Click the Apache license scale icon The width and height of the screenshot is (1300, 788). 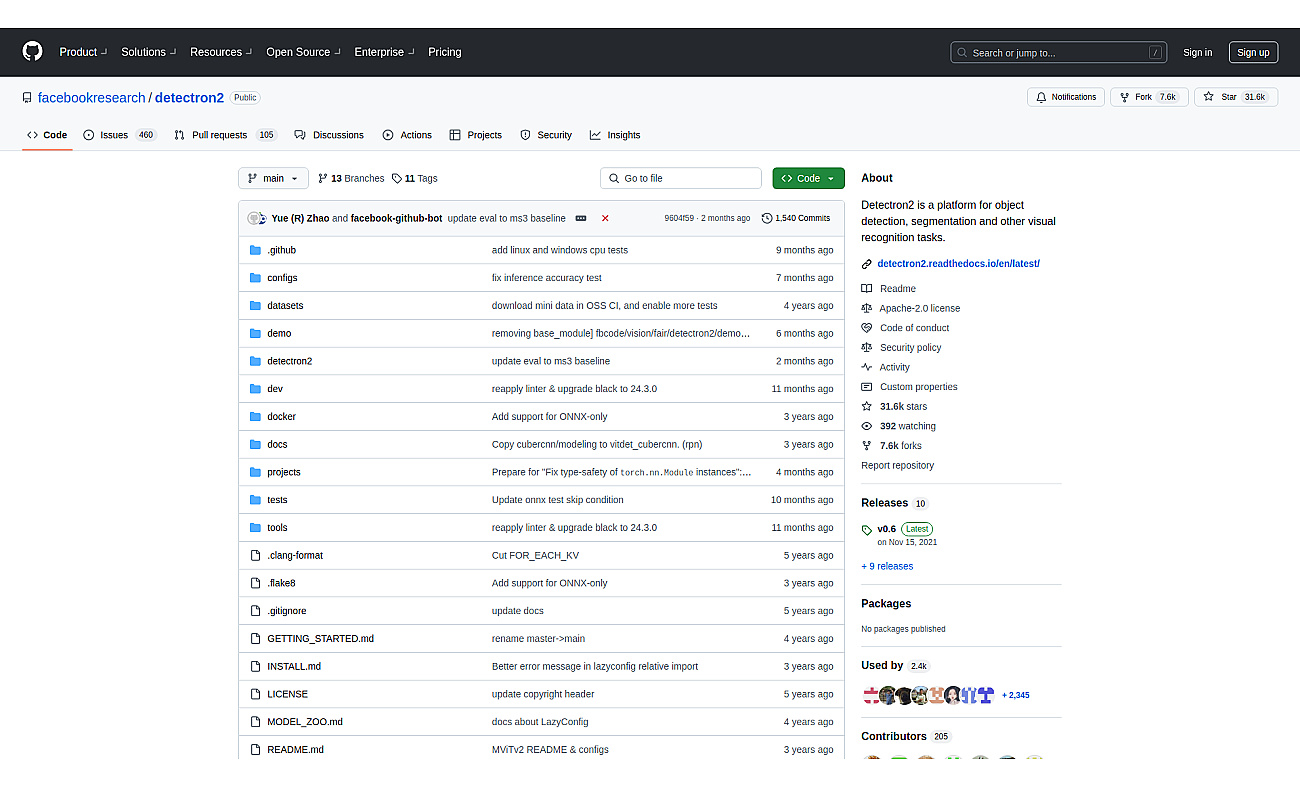coord(867,308)
